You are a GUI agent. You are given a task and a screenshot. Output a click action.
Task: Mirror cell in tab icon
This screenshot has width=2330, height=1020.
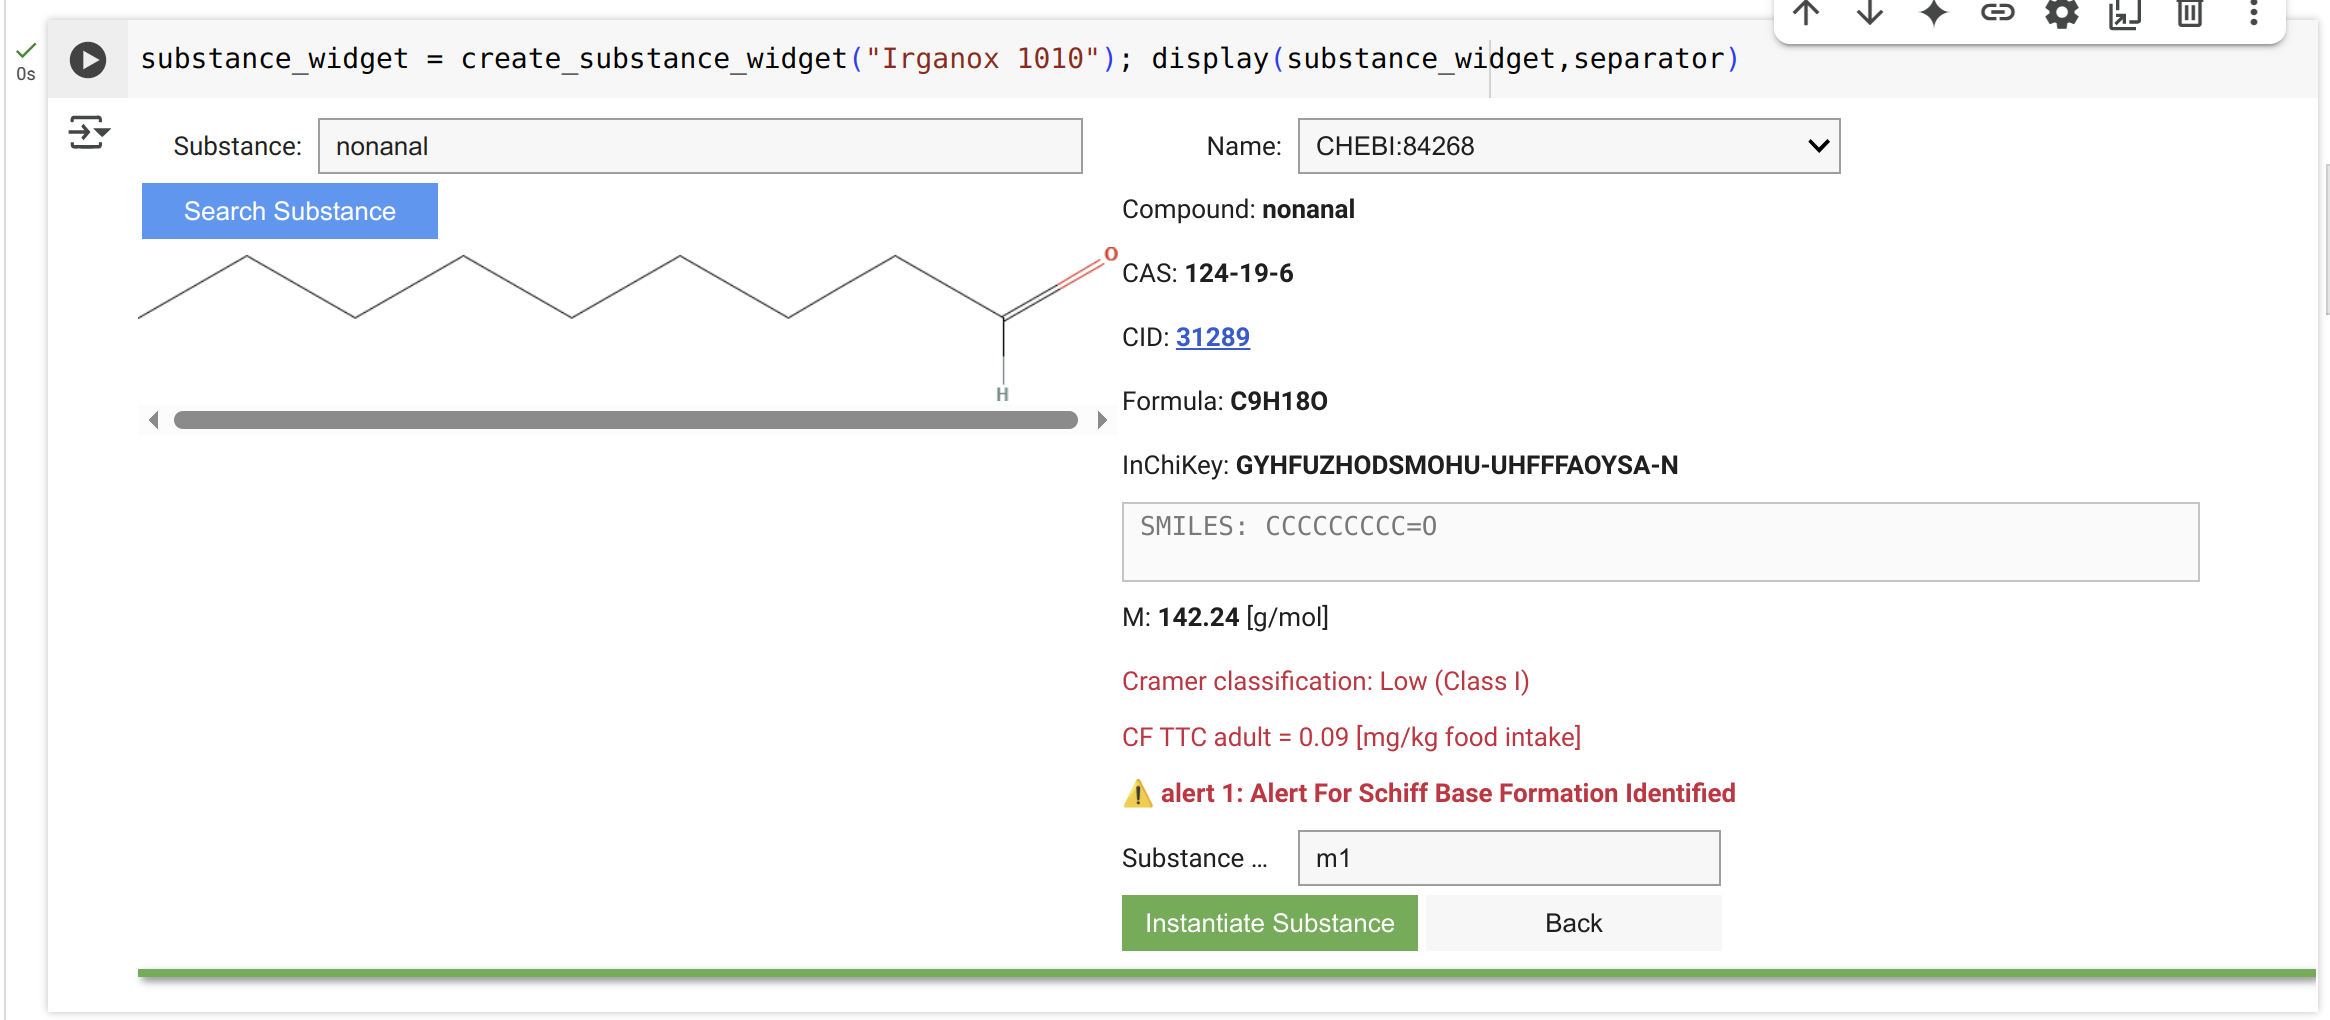point(2126,14)
